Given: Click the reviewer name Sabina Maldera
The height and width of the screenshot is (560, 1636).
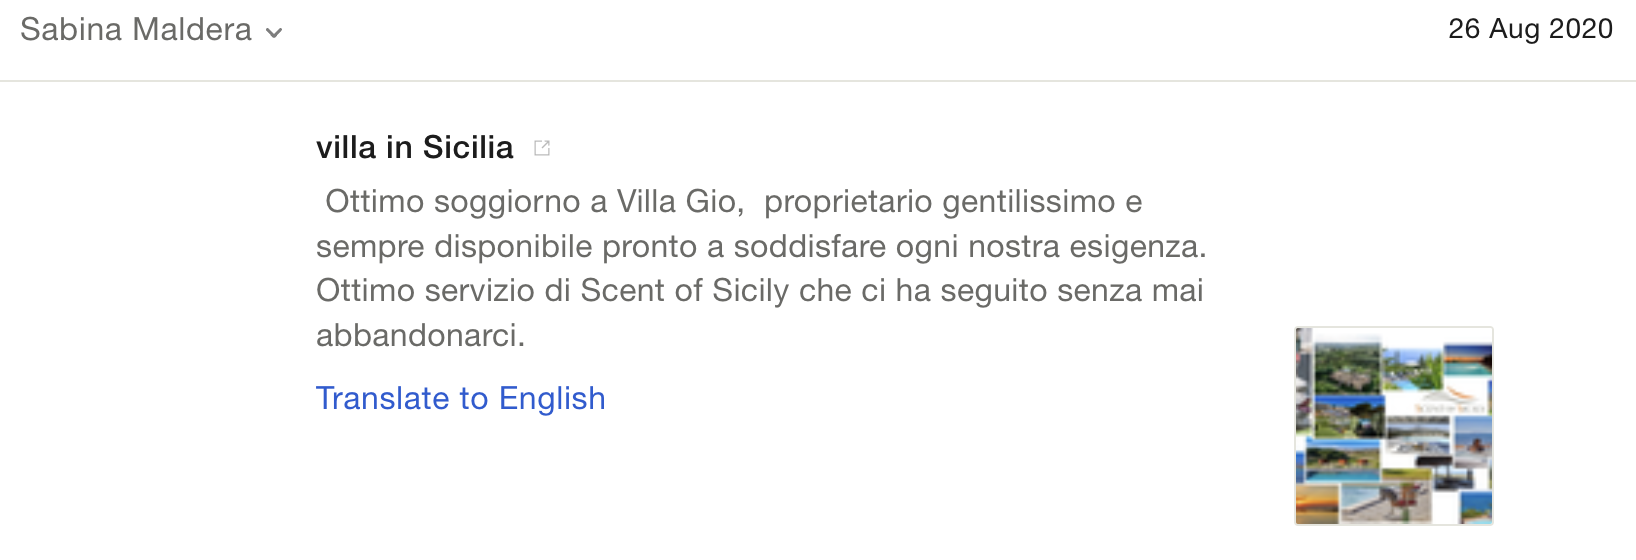Looking at the screenshot, I should pyautogui.click(x=136, y=30).
